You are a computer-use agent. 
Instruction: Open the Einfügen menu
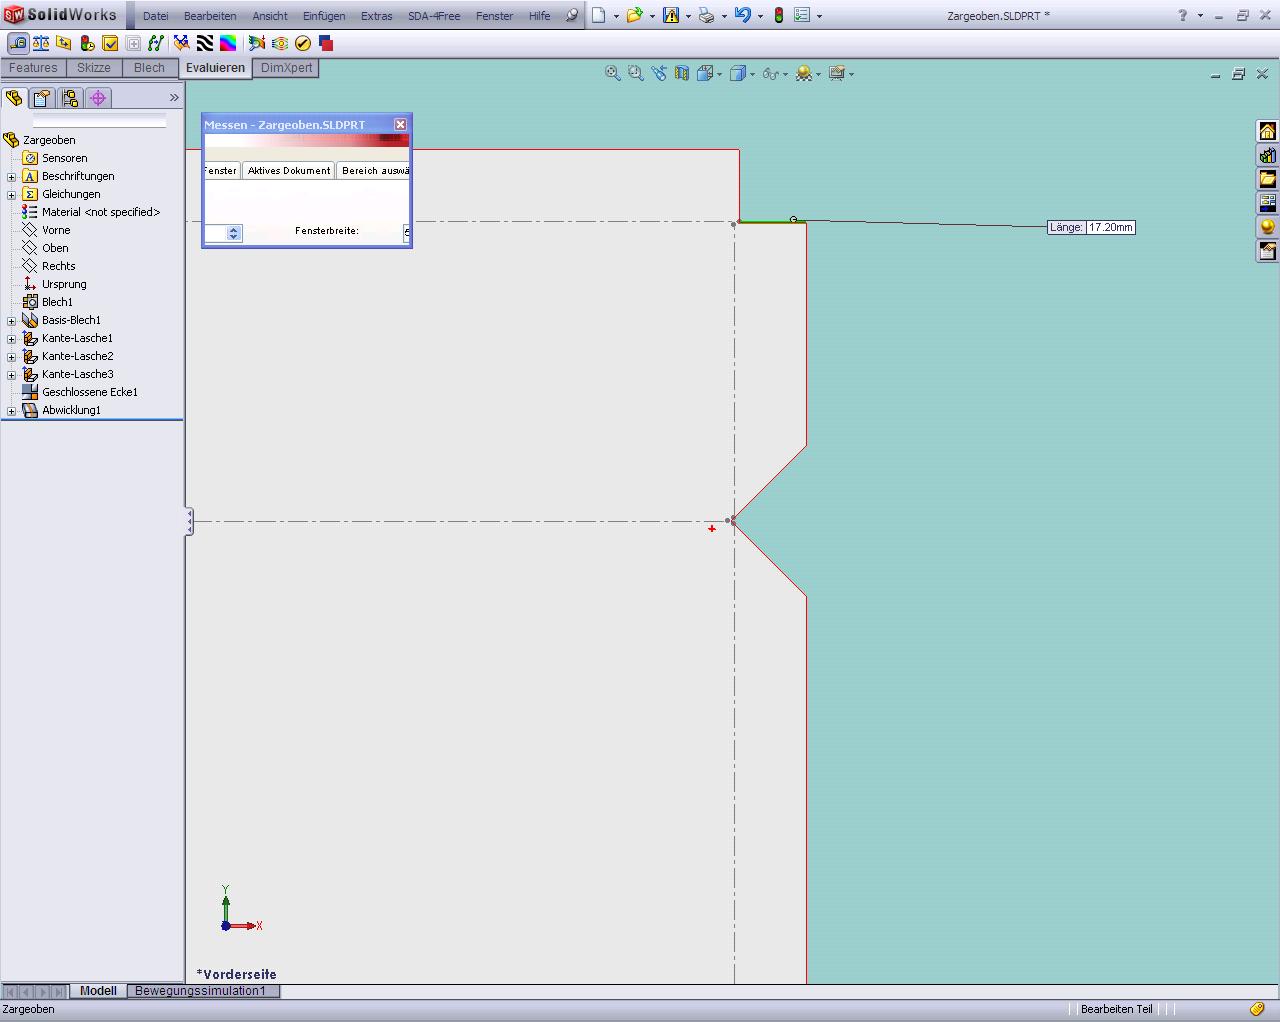pos(324,16)
